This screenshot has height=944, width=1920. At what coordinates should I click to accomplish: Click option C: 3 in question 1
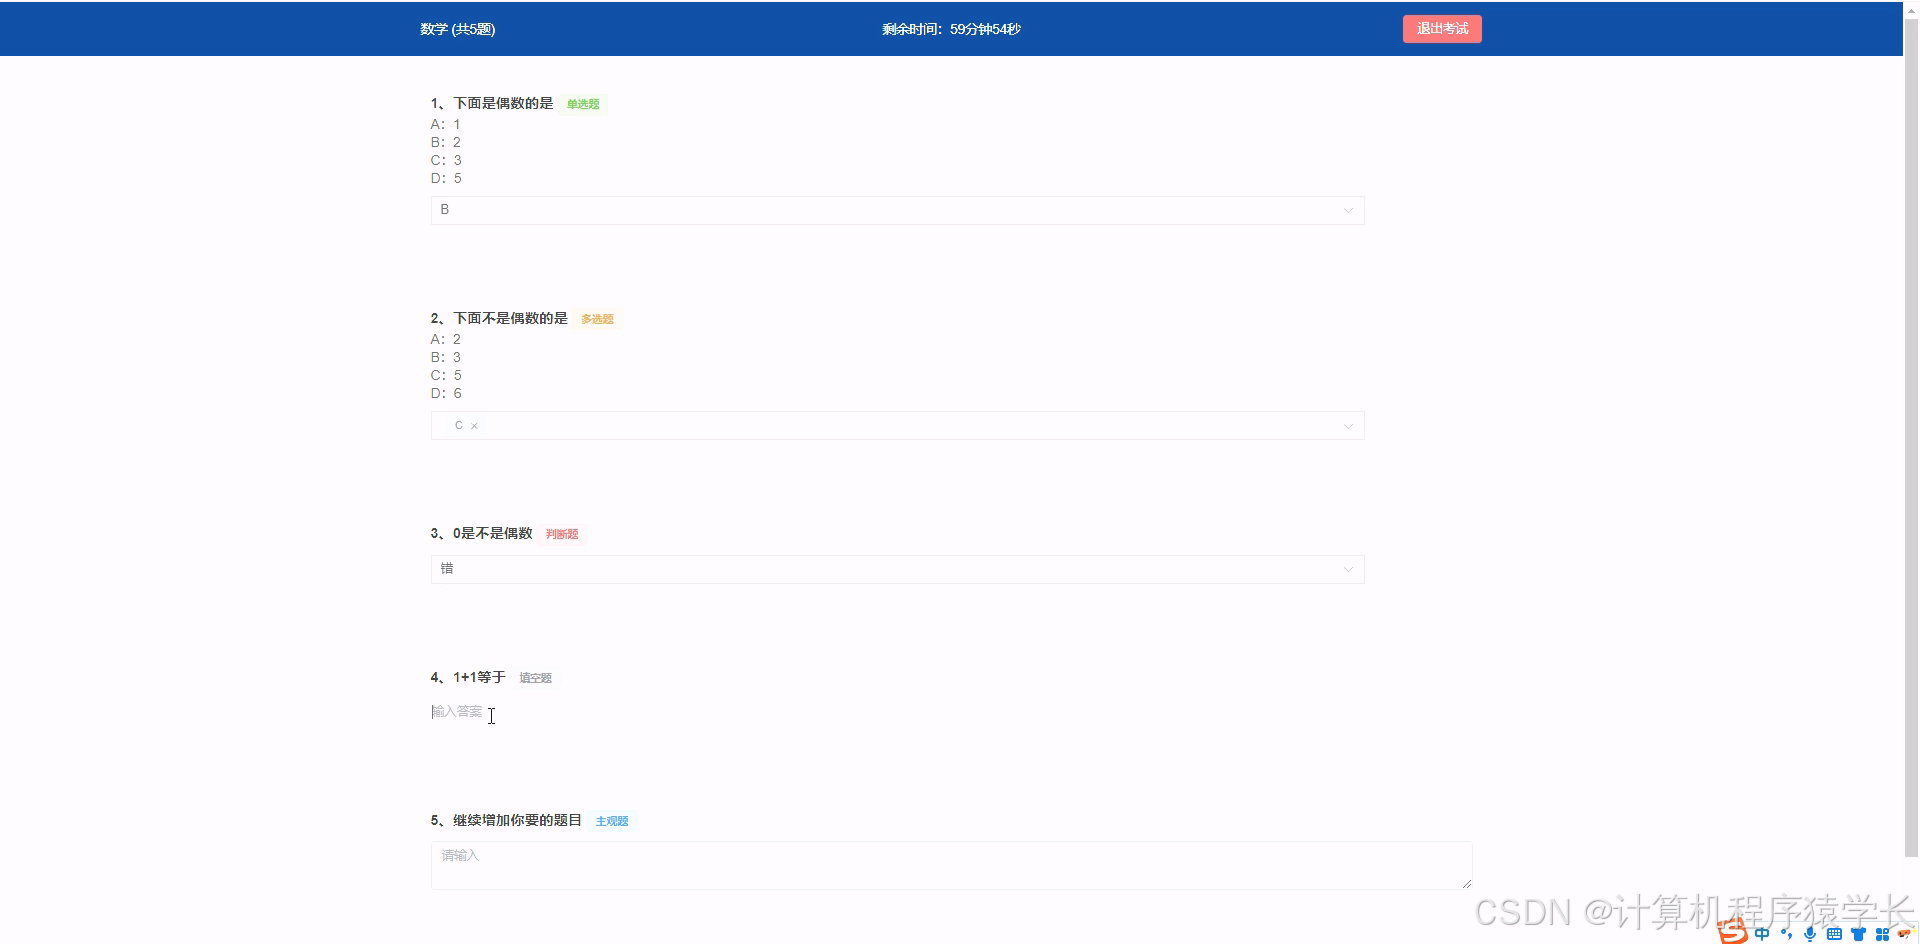[x=446, y=160]
